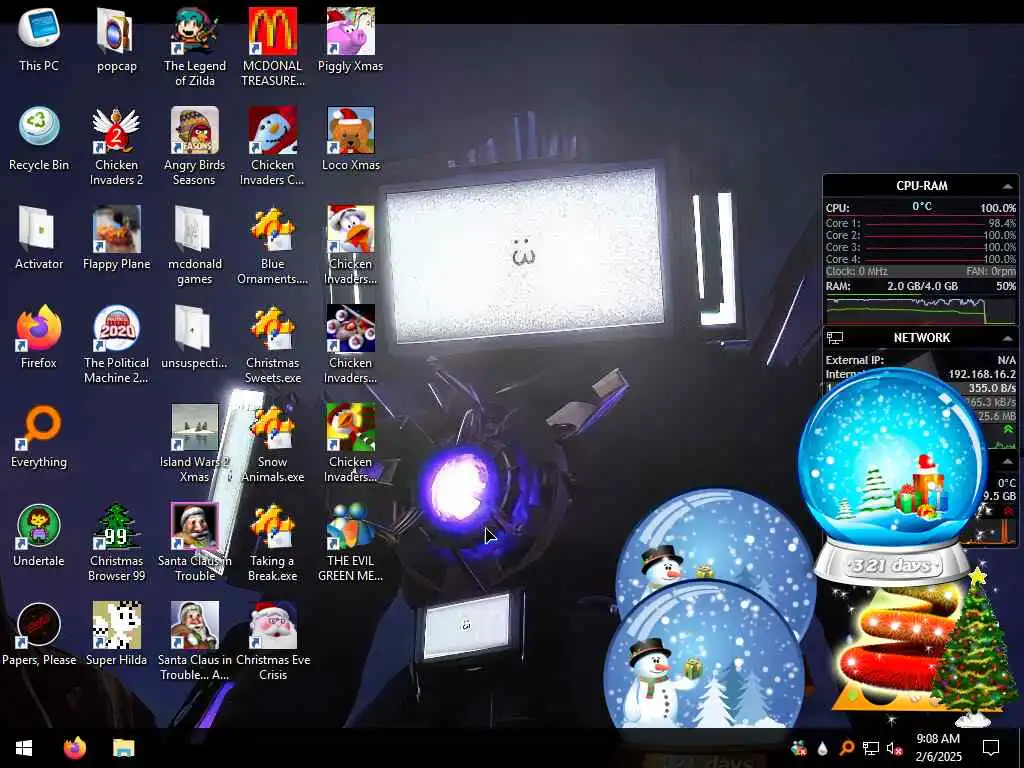Select the Angry Birds Seasons shortcut
Image resolution: width=1024 pixels, height=768 pixels.
click(195, 146)
